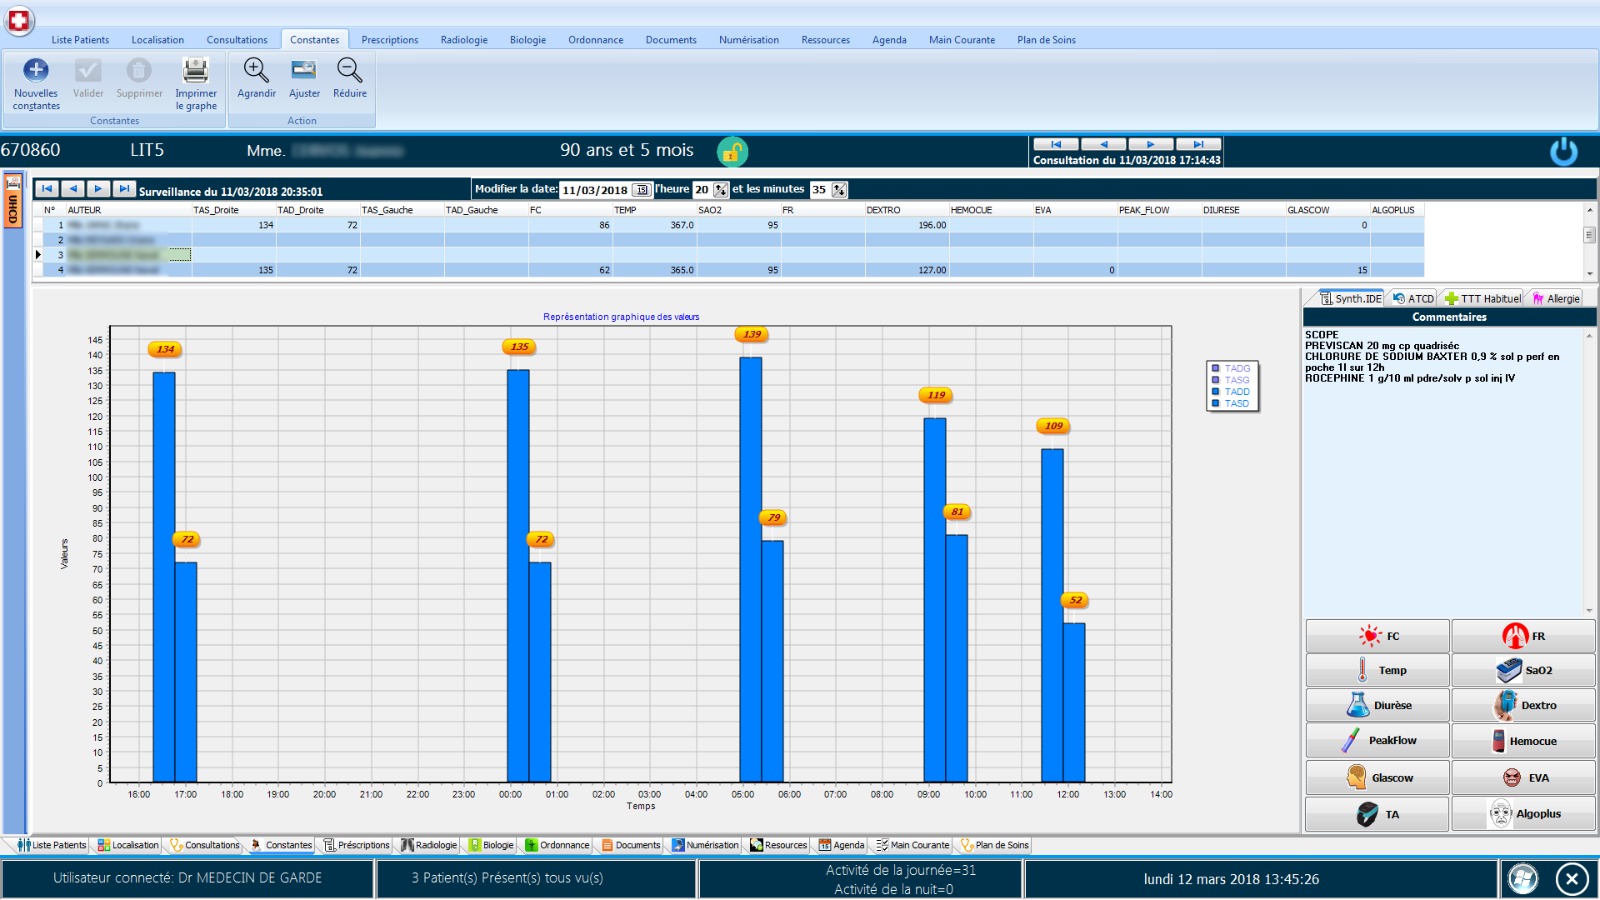This screenshot has width=1600, height=900.
Task: Click the FC heart rate button
Action: click(x=1377, y=636)
